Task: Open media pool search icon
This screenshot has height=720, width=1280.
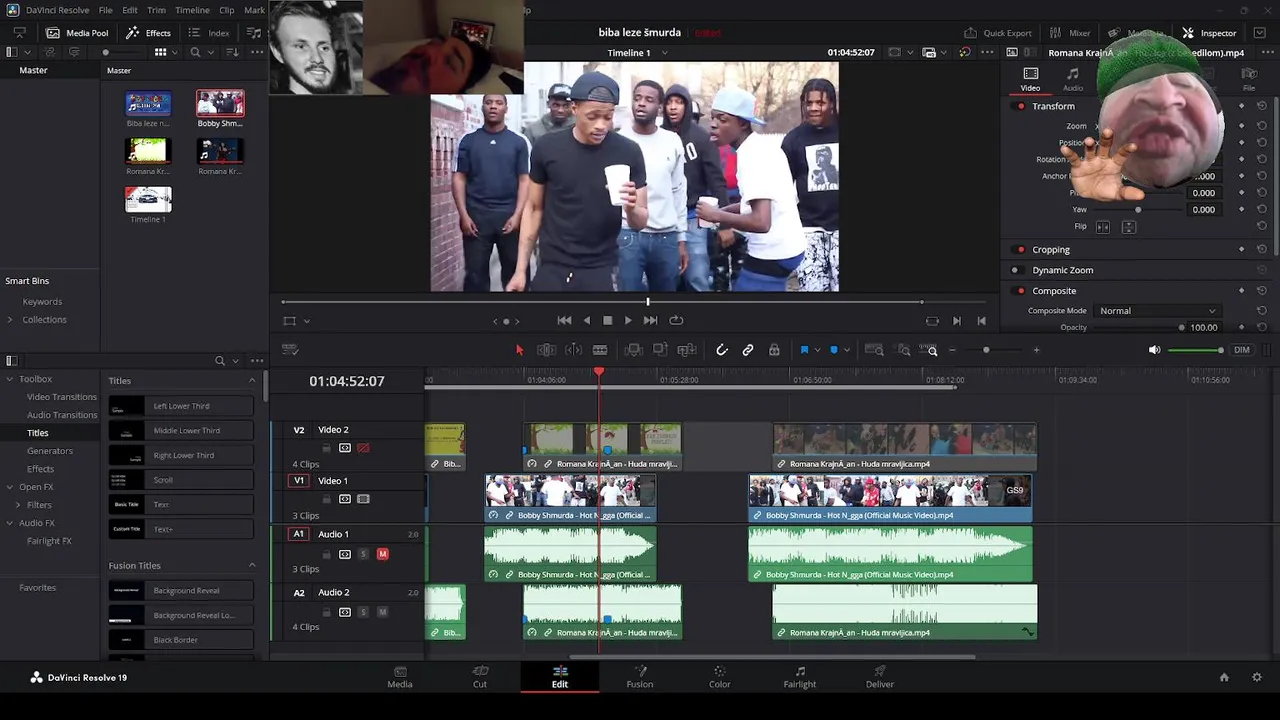Action: click(x=195, y=52)
